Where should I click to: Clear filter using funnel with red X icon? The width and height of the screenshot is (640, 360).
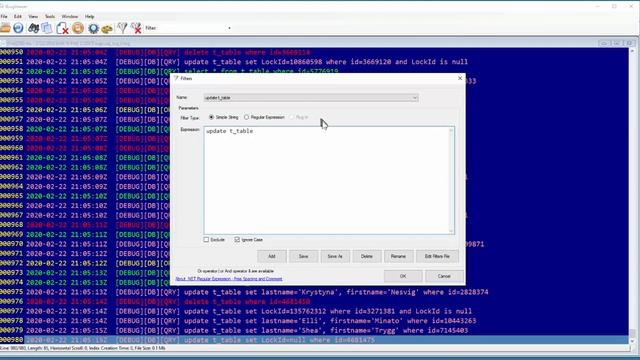tap(136, 28)
